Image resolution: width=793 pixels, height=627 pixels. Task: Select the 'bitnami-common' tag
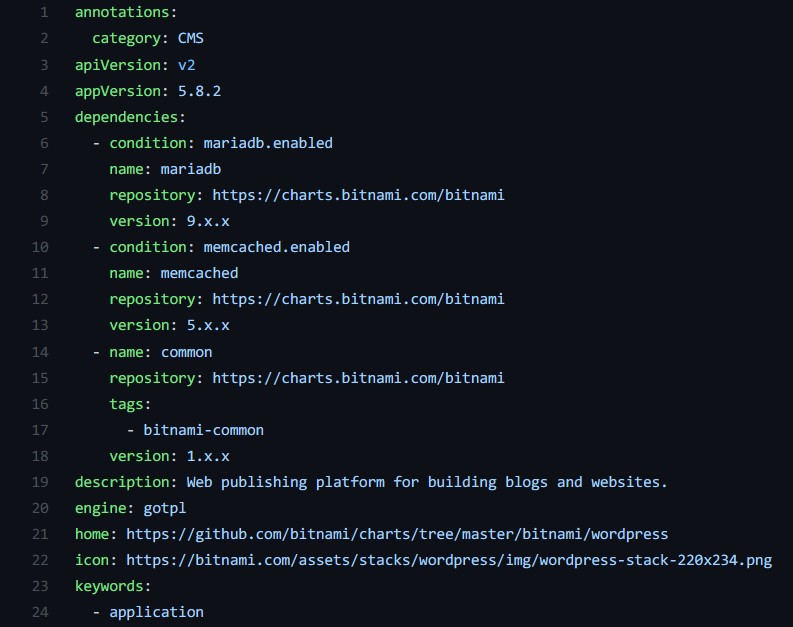203,430
